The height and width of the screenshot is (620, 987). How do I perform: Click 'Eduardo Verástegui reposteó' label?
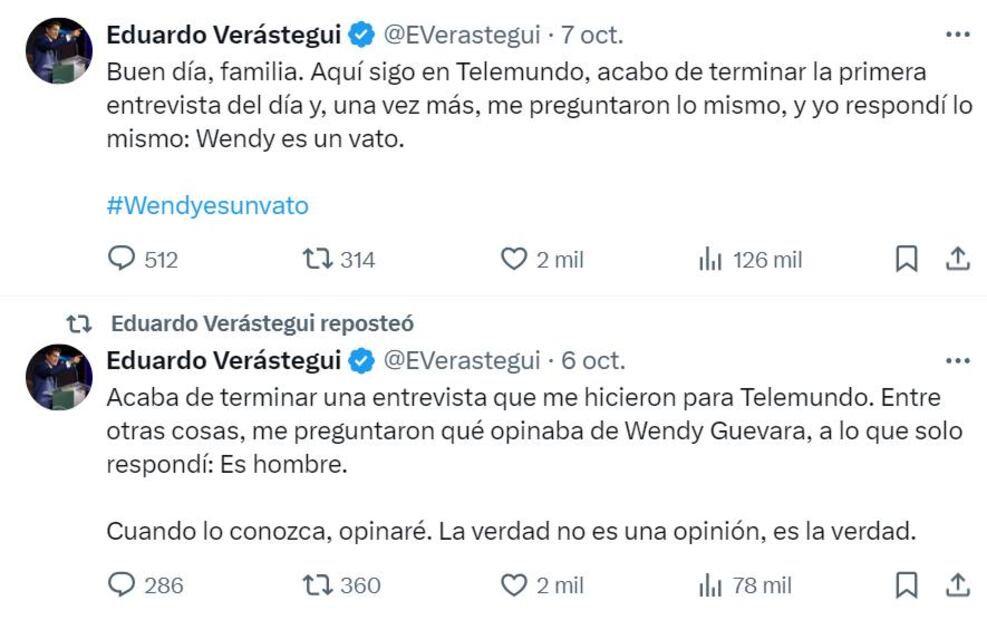[x=262, y=324]
